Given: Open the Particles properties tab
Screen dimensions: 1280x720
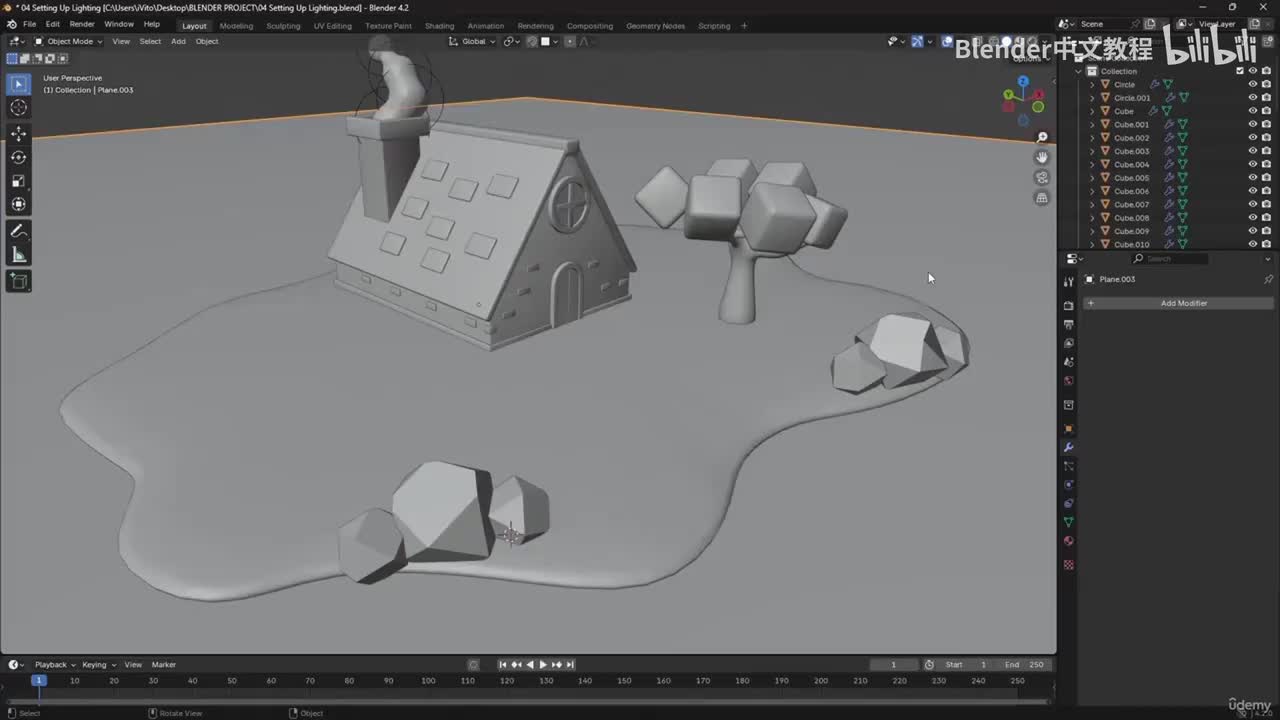Looking at the screenshot, I should [1068, 466].
